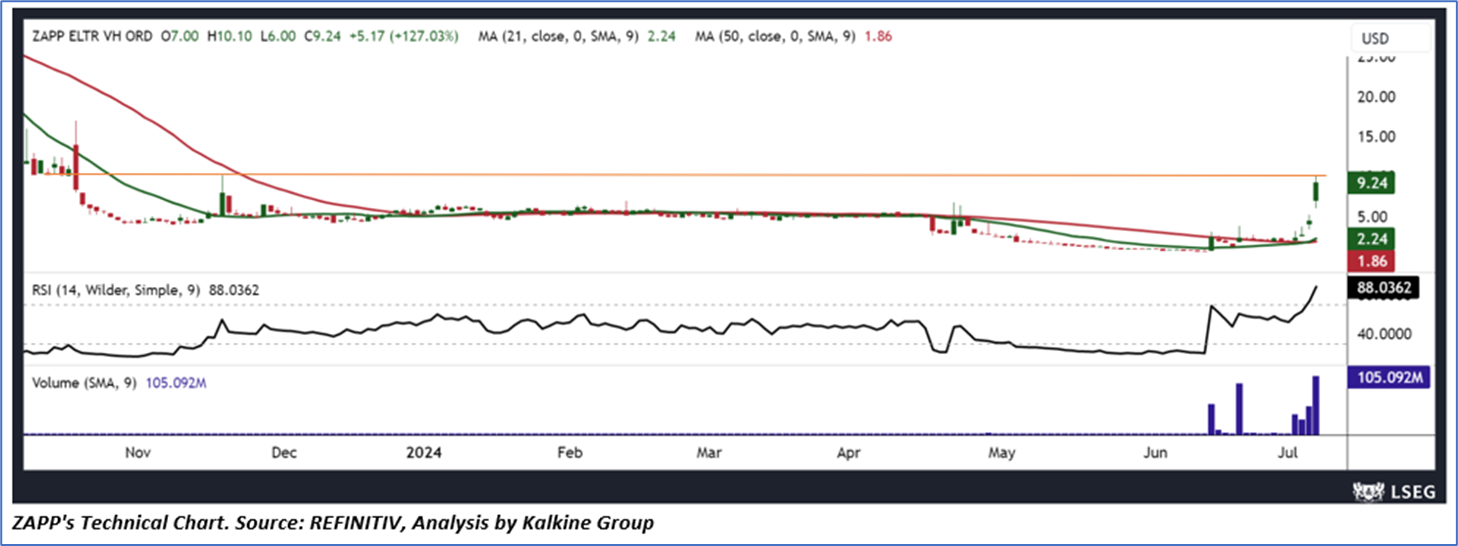Click the Dec label on the time axis
The width and height of the screenshot is (1458, 546).
283,452
